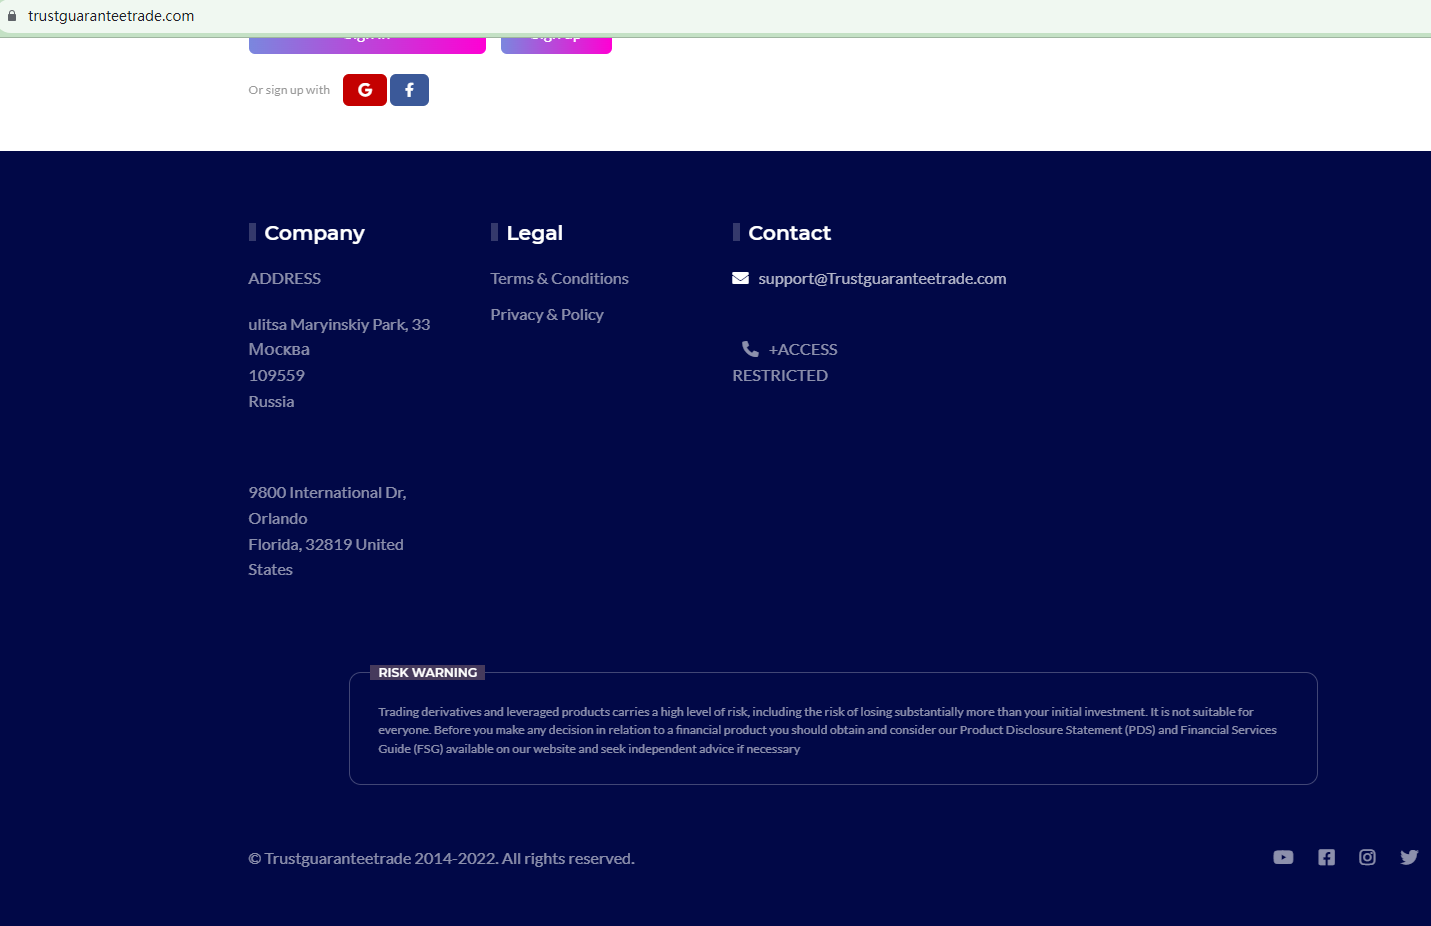The image size is (1431, 926).
Task: Visit the Instagram icon in footer
Action: click(1367, 857)
